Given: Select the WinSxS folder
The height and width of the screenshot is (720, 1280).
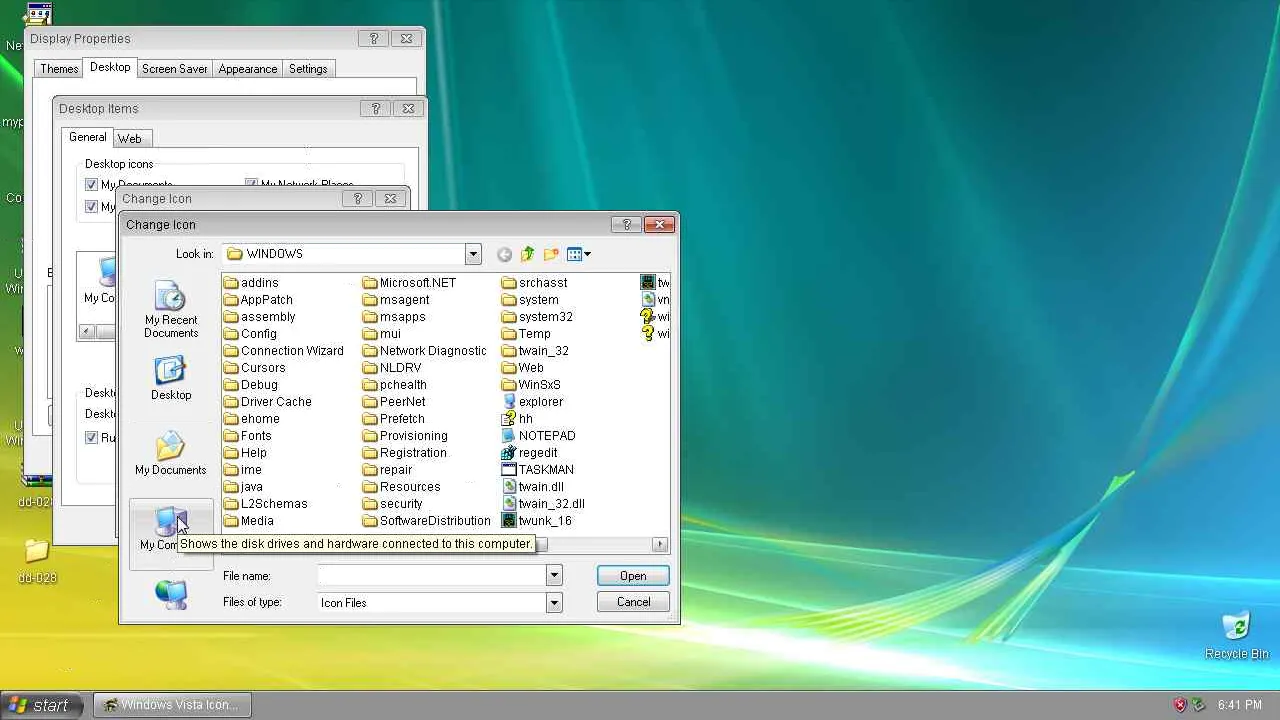Looking at the screenshot, I should point(532,385).
